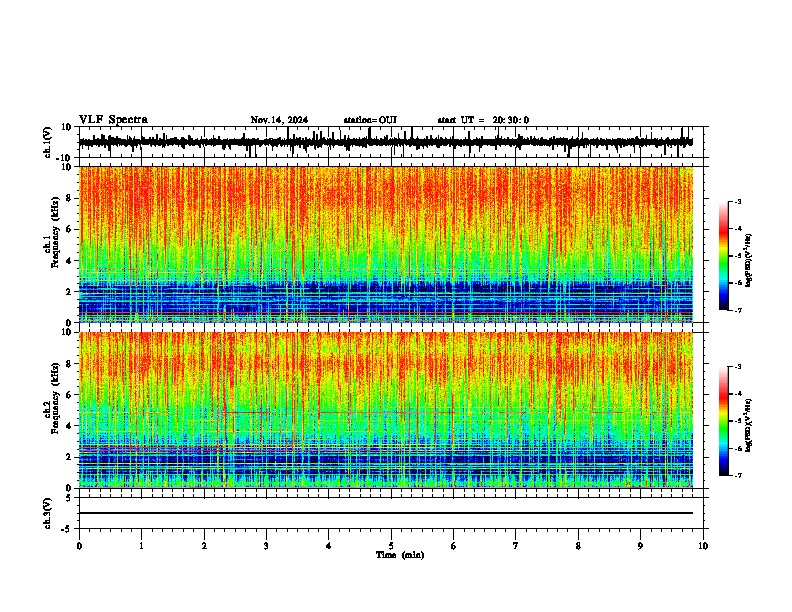The image size is (792, 612).
Task: Click the 'VLF Spectra' title text
Action: pos(113,120)
